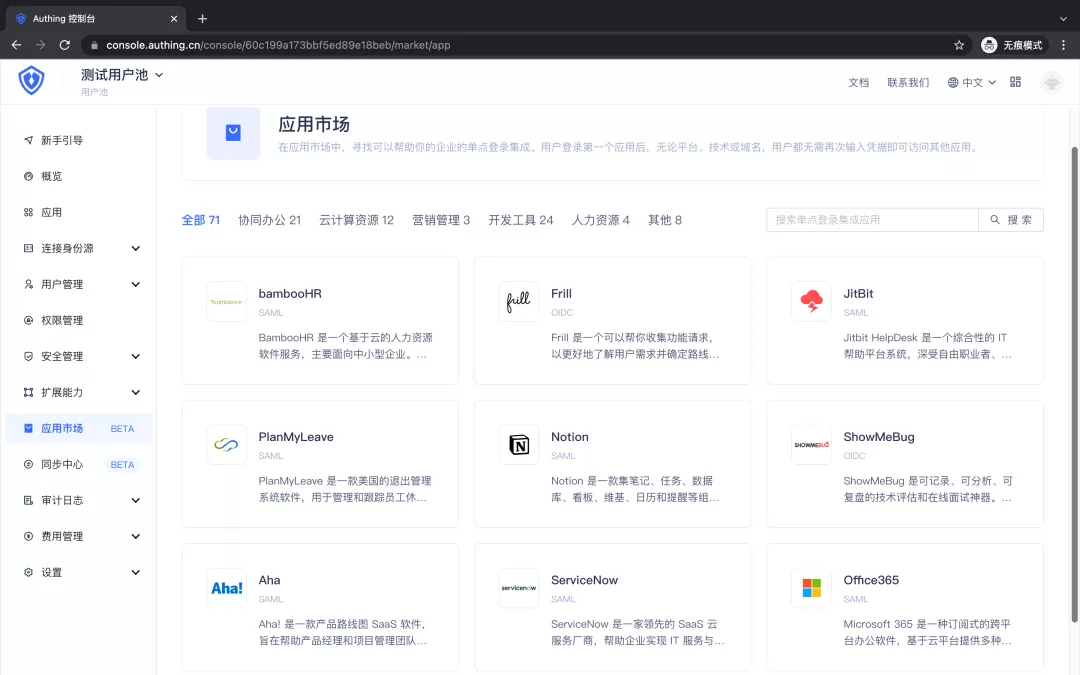Bookmark this page with the star icon

coord(959,45)
